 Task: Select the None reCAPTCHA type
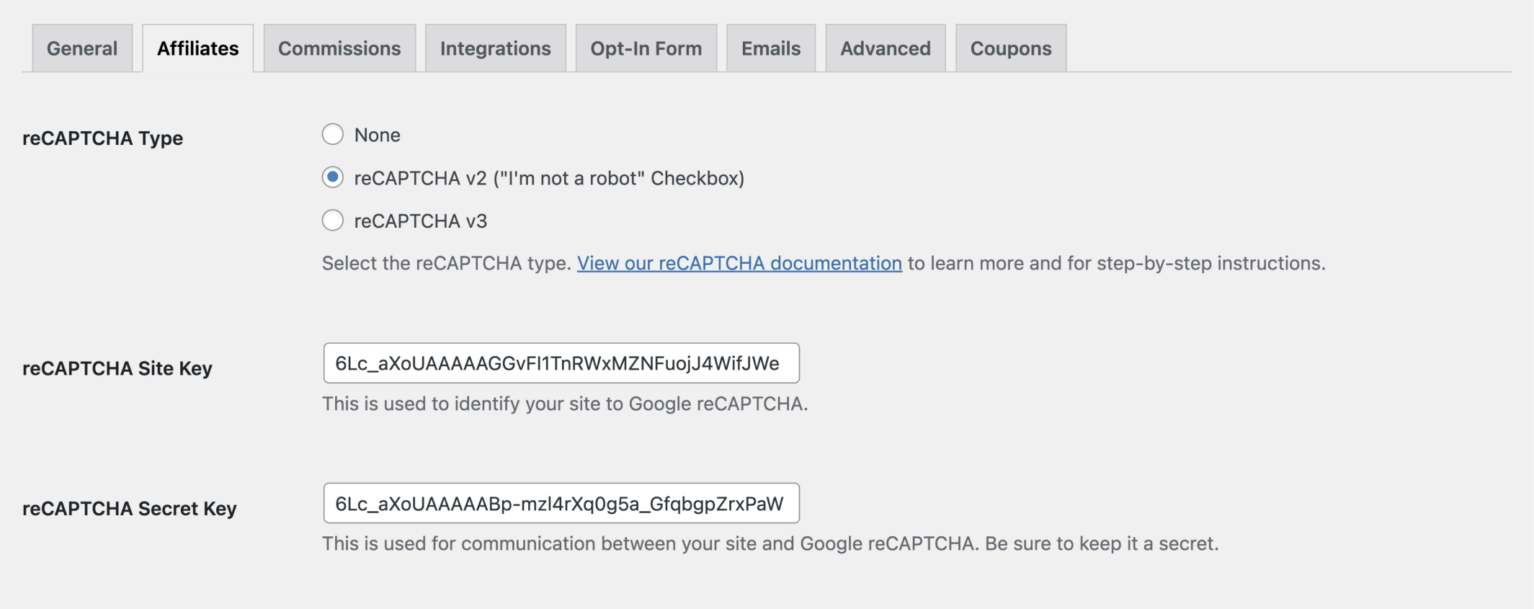click(x=332, y=134)
